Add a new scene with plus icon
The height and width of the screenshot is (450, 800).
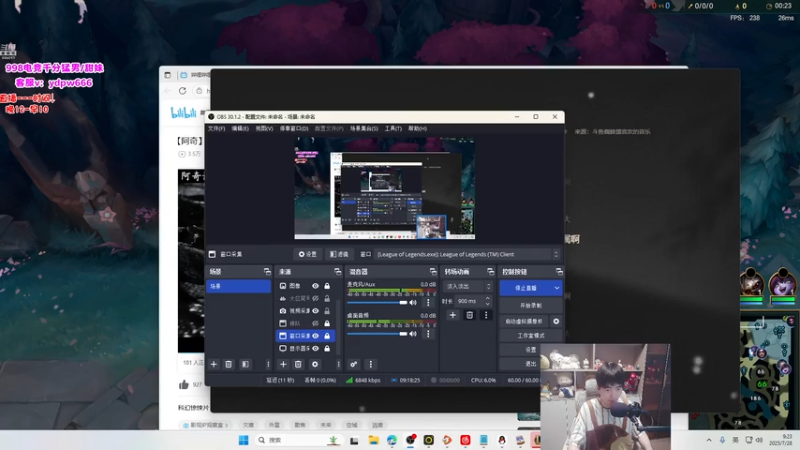click(x=214, y=364)
